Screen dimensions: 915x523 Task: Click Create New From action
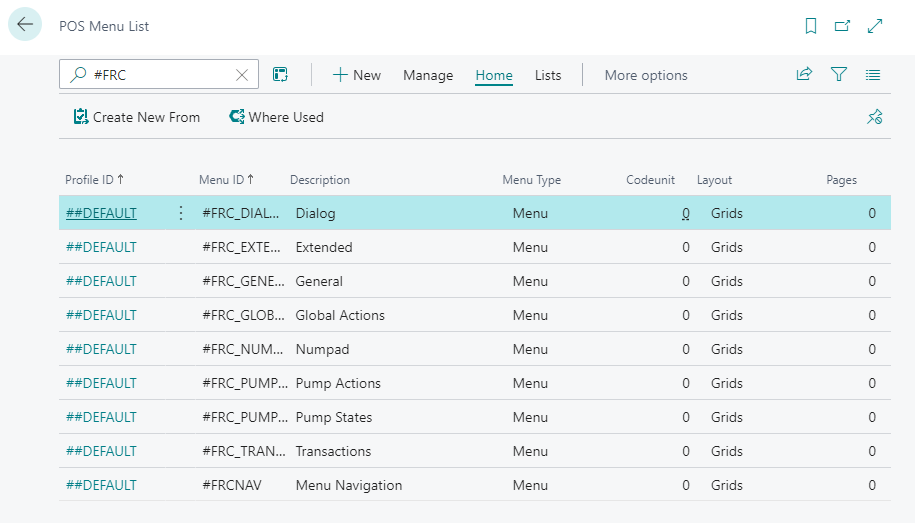(x=137, y=117)
